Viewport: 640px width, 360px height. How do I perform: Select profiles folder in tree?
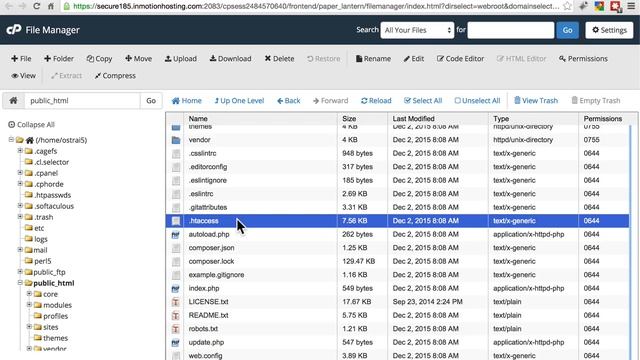point(56,316)
